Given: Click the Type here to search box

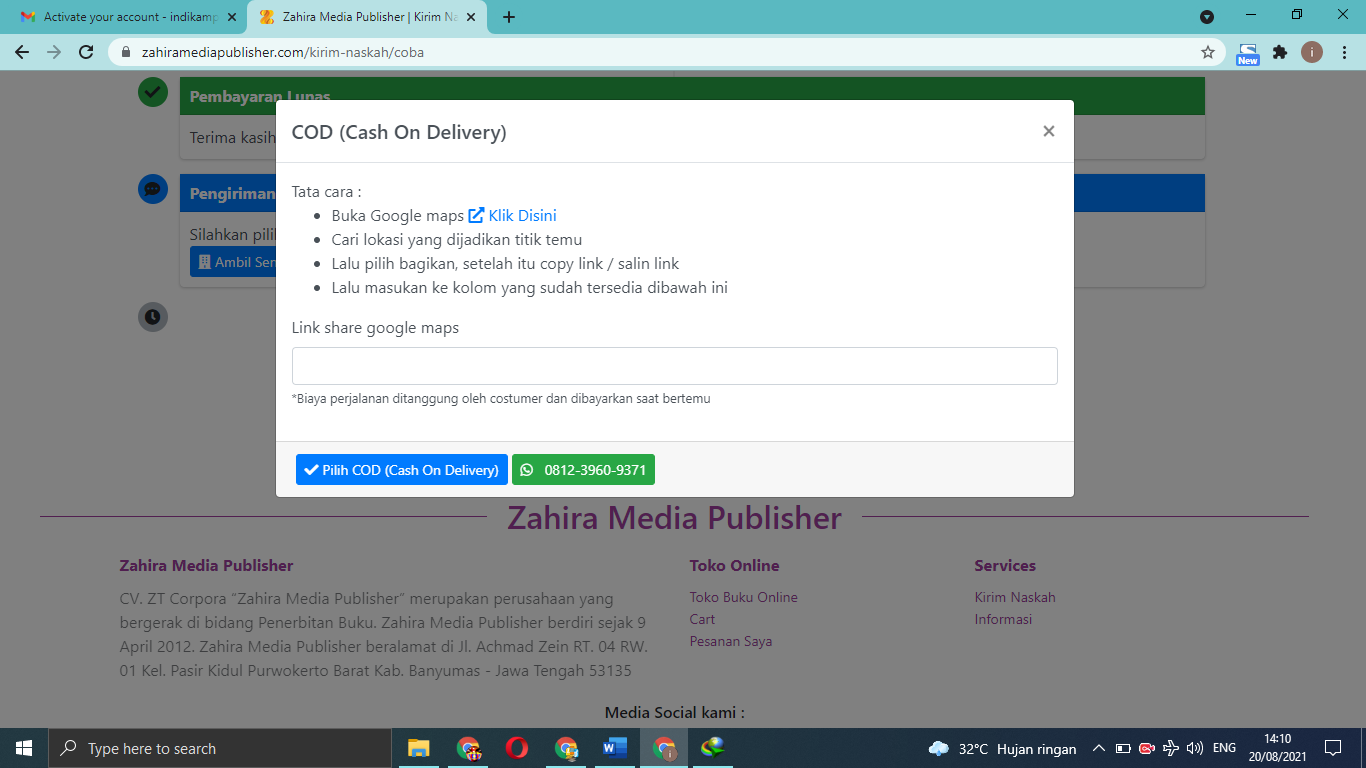Looking at the screenshot, I should (x=220, y=748).
